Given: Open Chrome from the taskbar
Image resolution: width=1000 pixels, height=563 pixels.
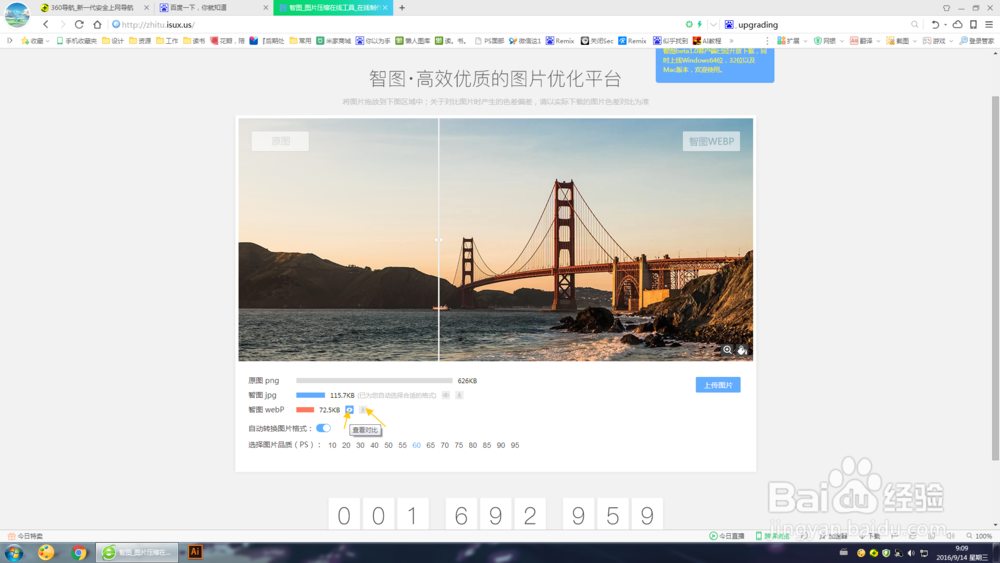Looking at the screenshot, I should coord(79,552).
